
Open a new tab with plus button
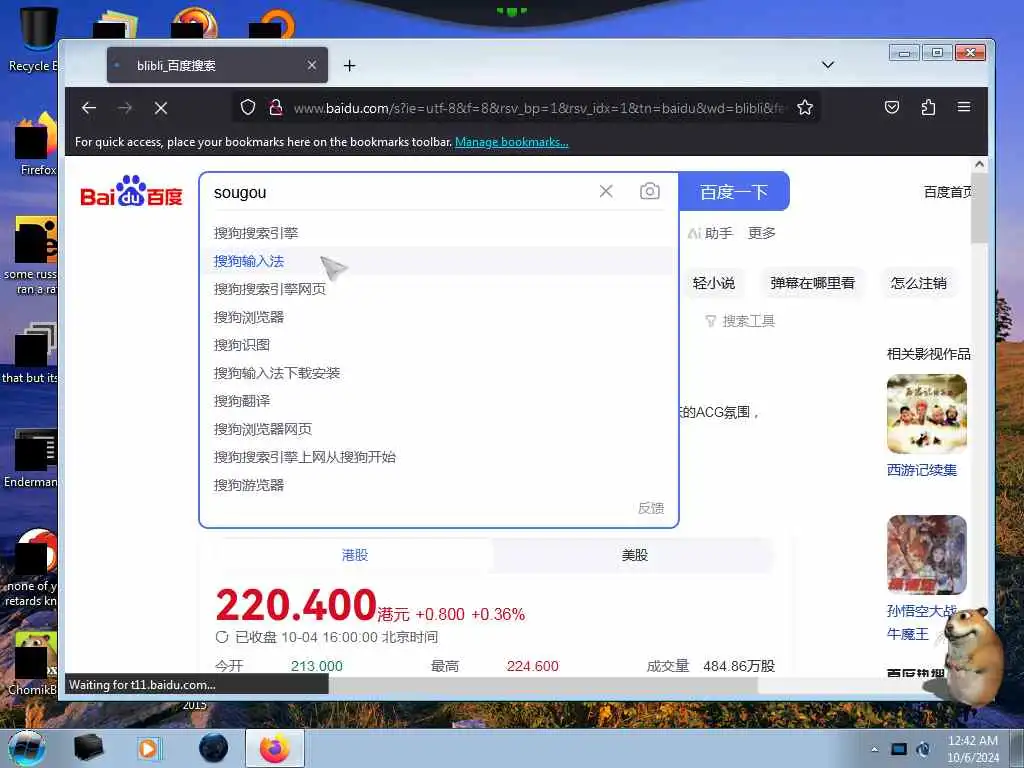tap(349, 65)
